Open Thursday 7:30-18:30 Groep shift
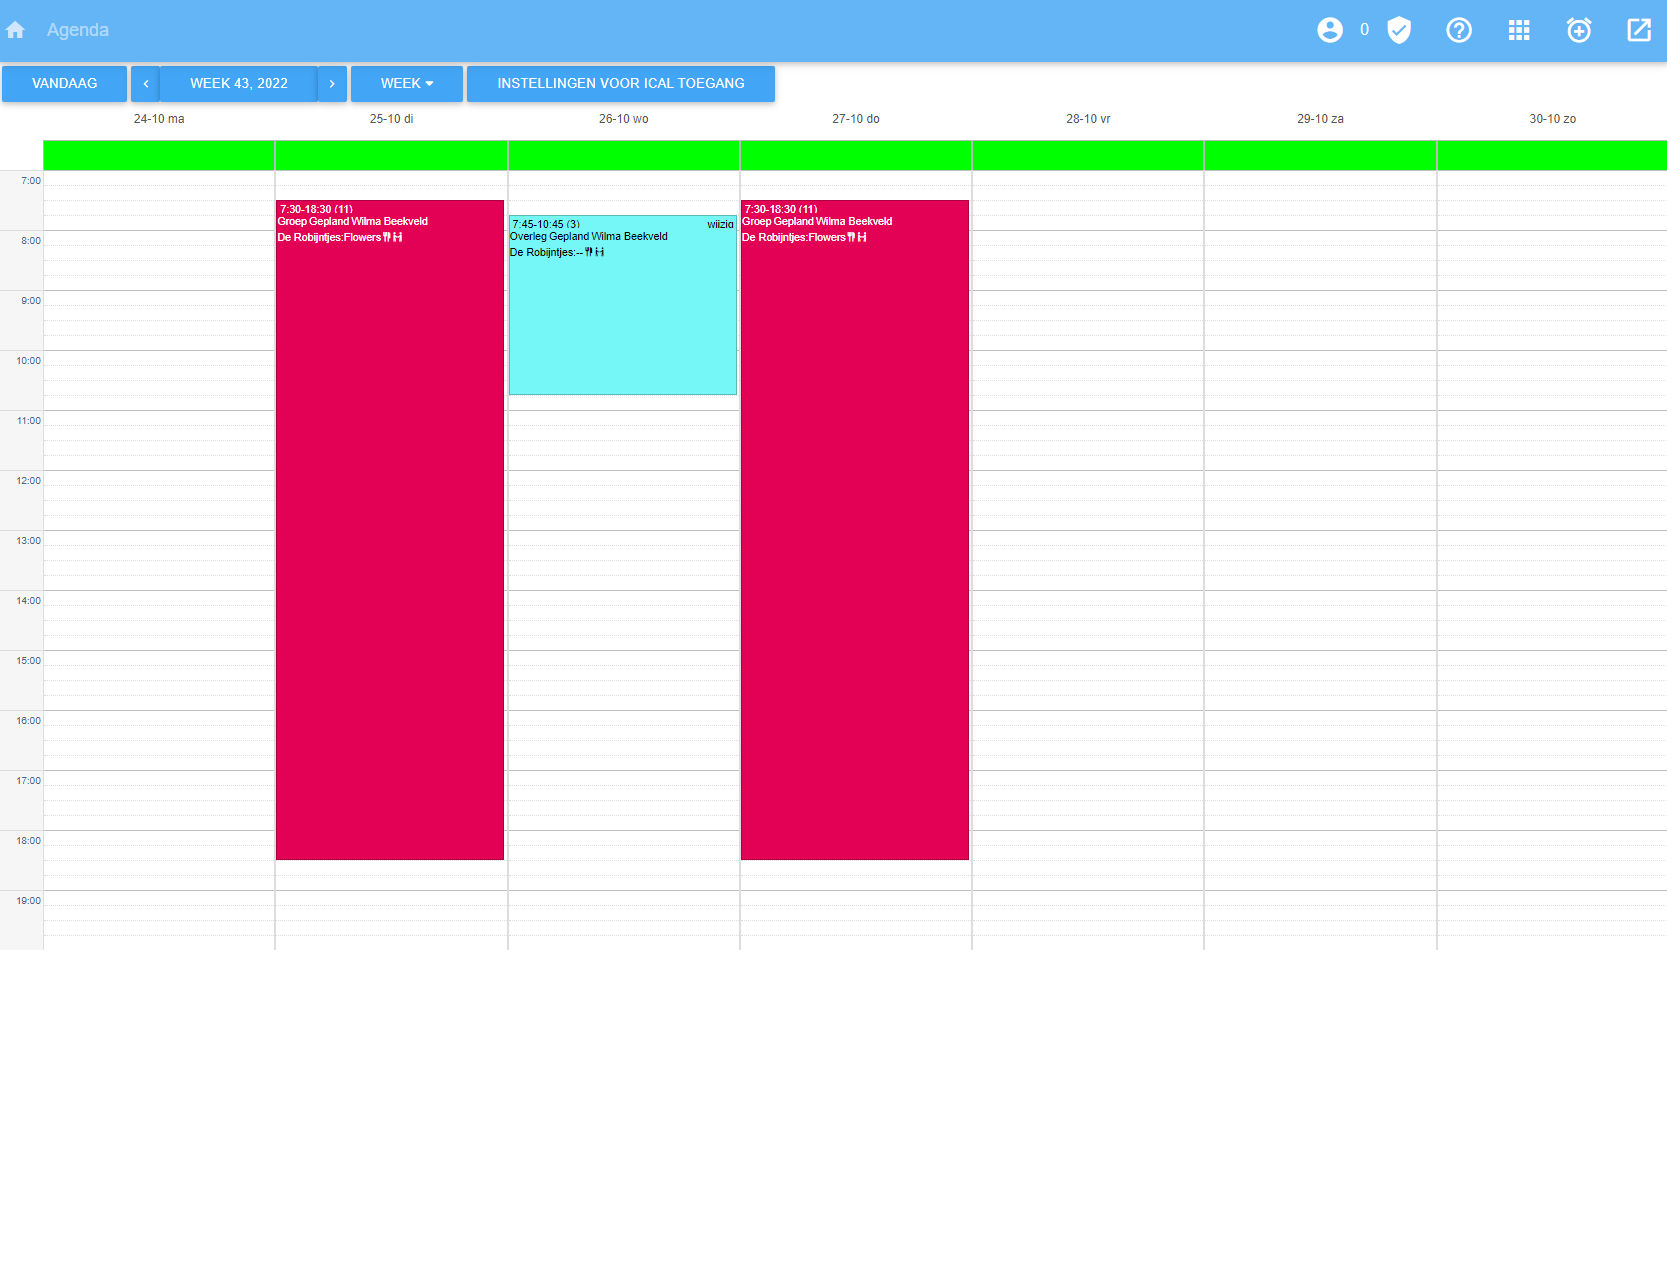This screenshot has width=1667, height=1283. (x=854, y=530)
